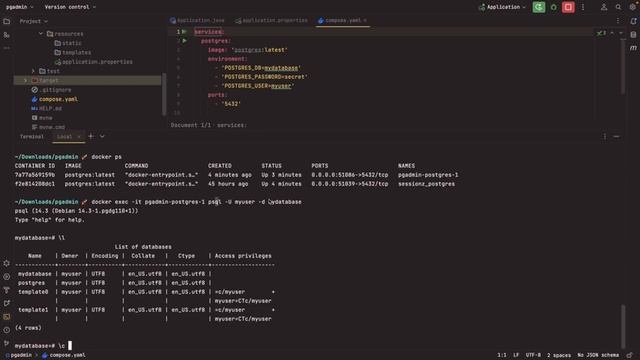Open more run actions vertical dots
The height and width of the screenshot is (360, 640).
point(583,7)
